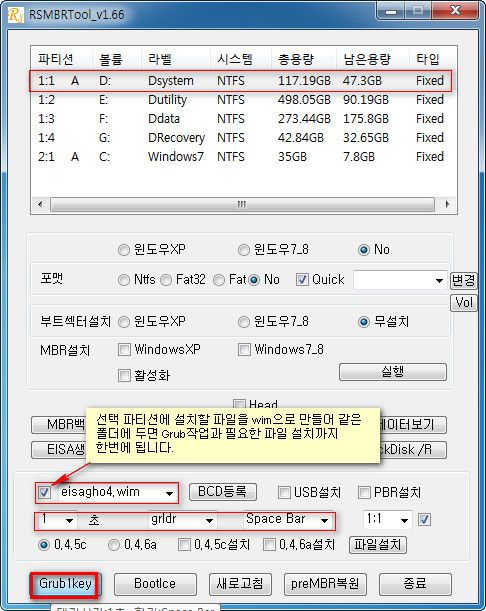The height and width of the screenshot is (611, 486).
Task: Toggle the Head checkbox
Action: pyautogui.click(x=239, y=404)
